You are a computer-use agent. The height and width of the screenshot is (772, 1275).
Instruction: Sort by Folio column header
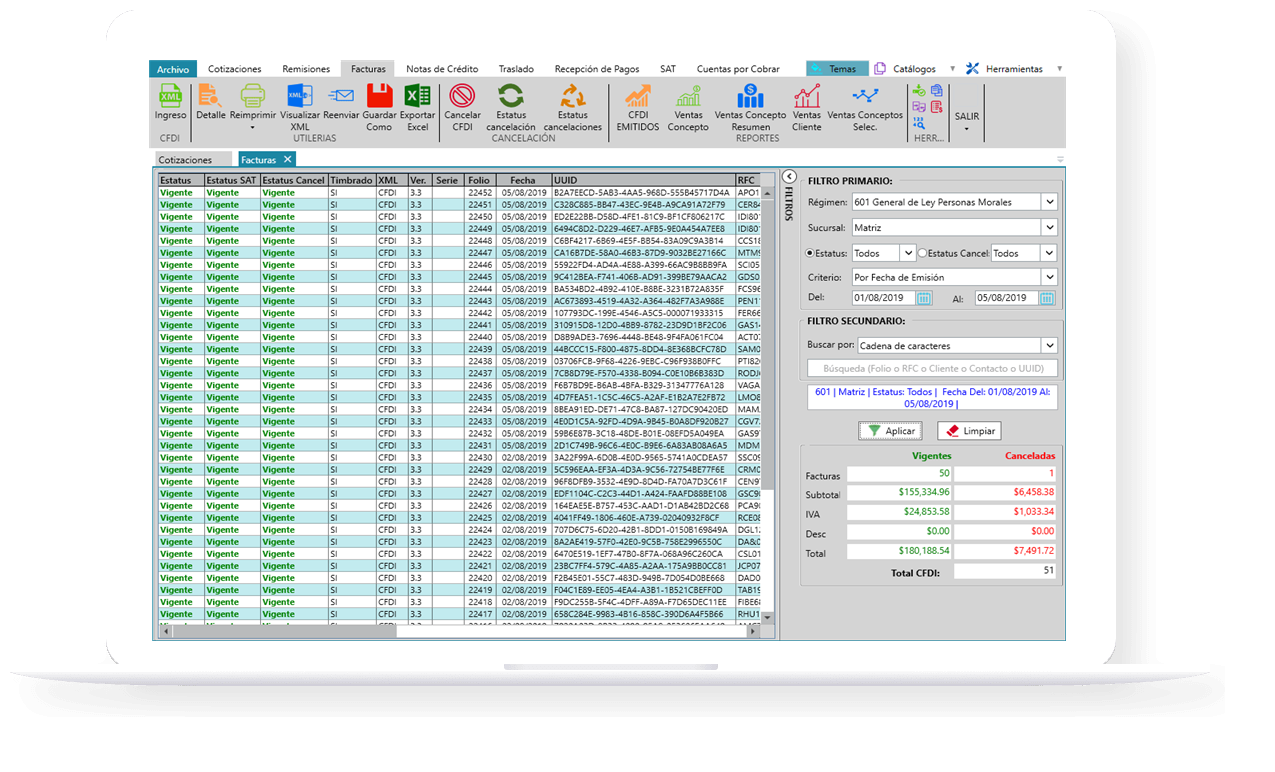point(479,181)
